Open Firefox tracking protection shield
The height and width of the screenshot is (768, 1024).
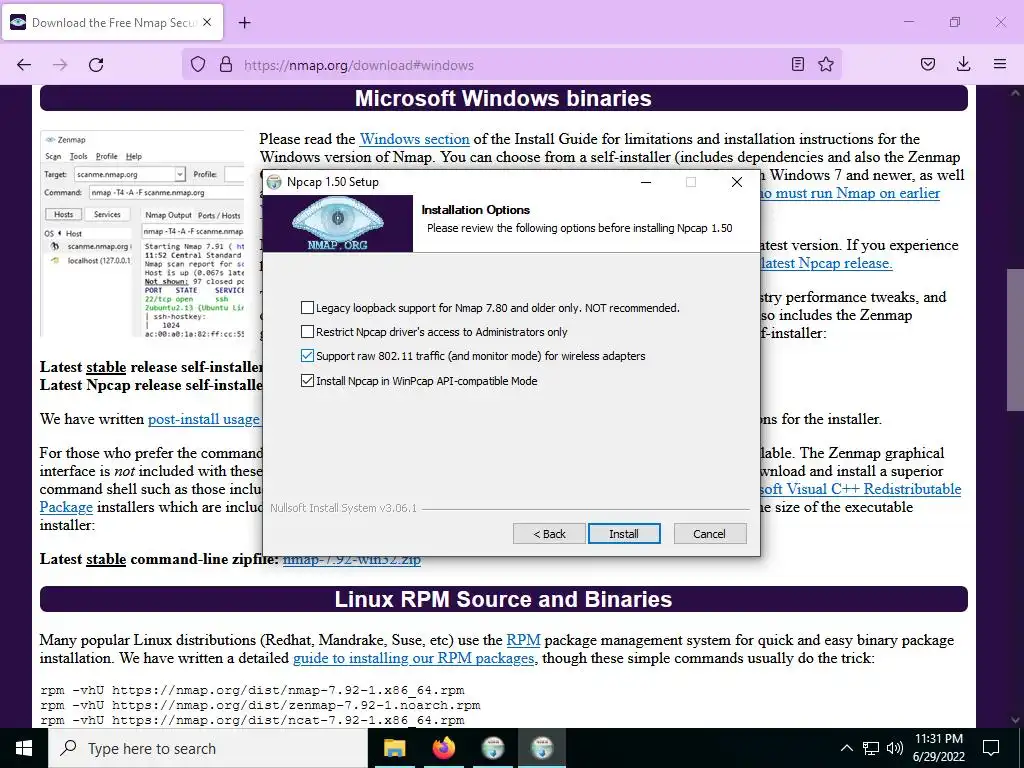click(x=198, y=65)
